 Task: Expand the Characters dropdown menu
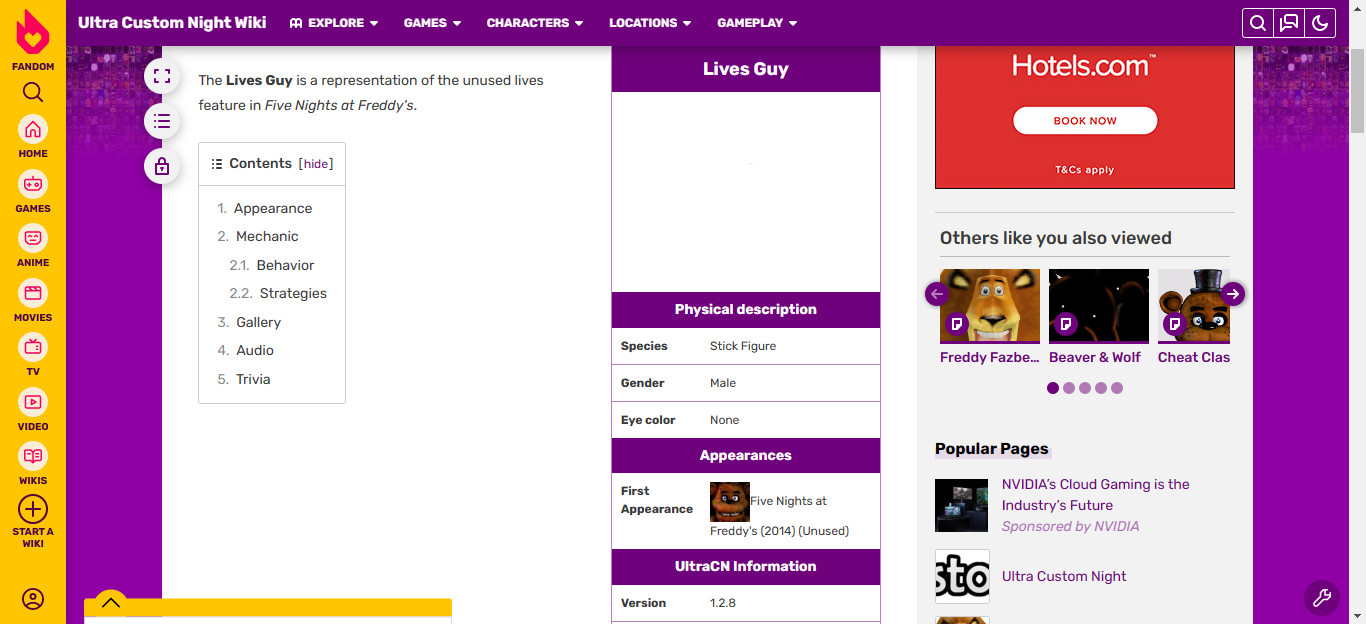[535, 23]
